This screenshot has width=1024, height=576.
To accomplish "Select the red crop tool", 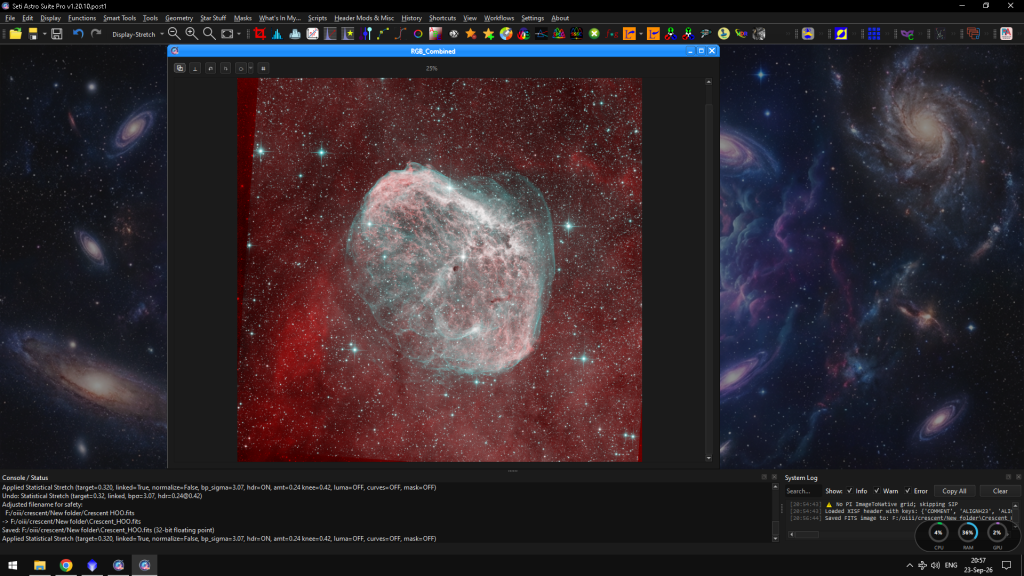I will click(x=260, y=34).
